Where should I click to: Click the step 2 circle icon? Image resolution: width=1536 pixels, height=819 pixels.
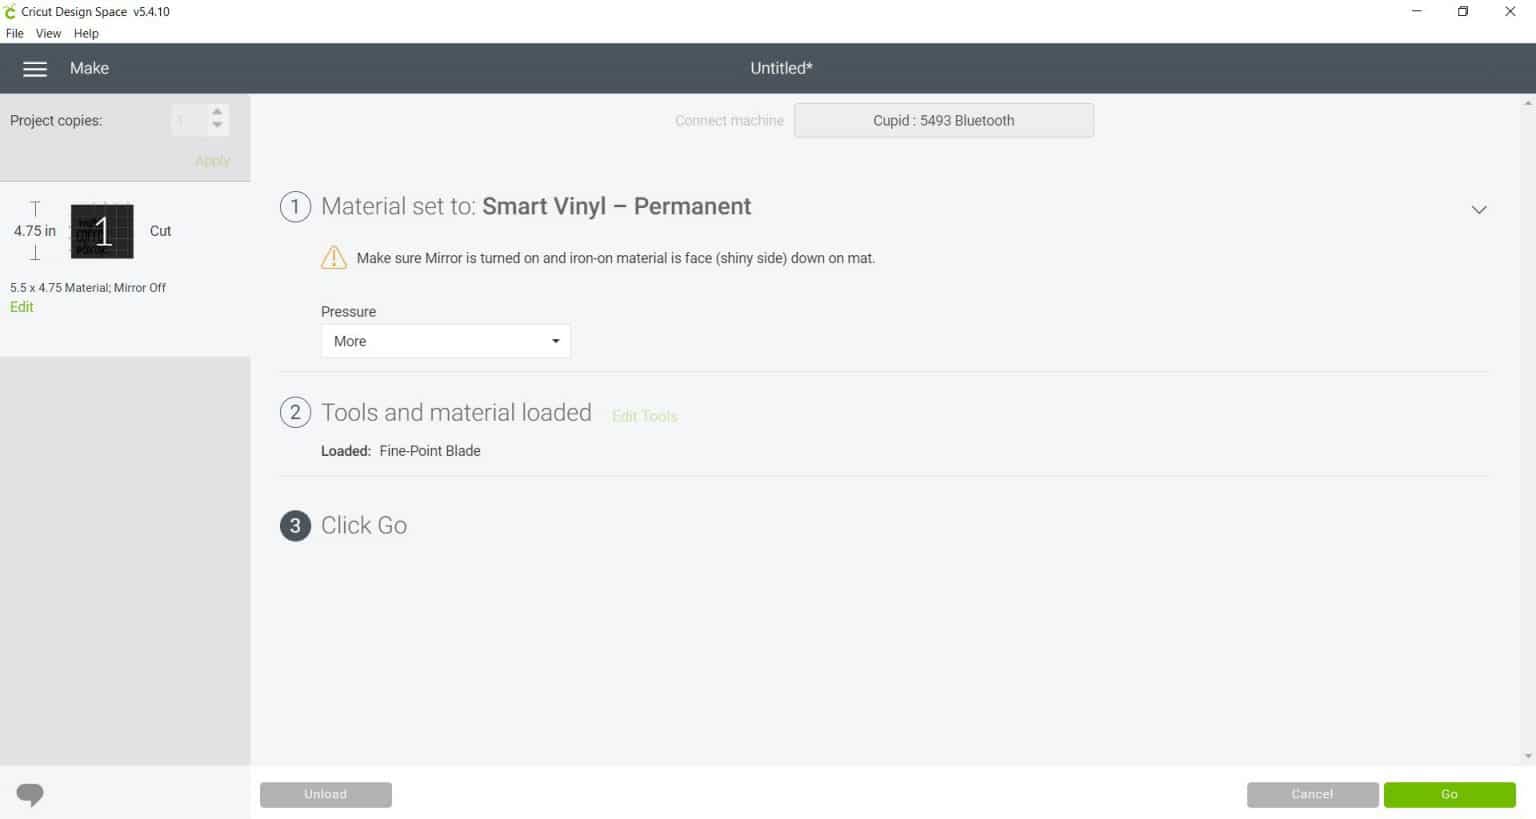tap(295, 413)
